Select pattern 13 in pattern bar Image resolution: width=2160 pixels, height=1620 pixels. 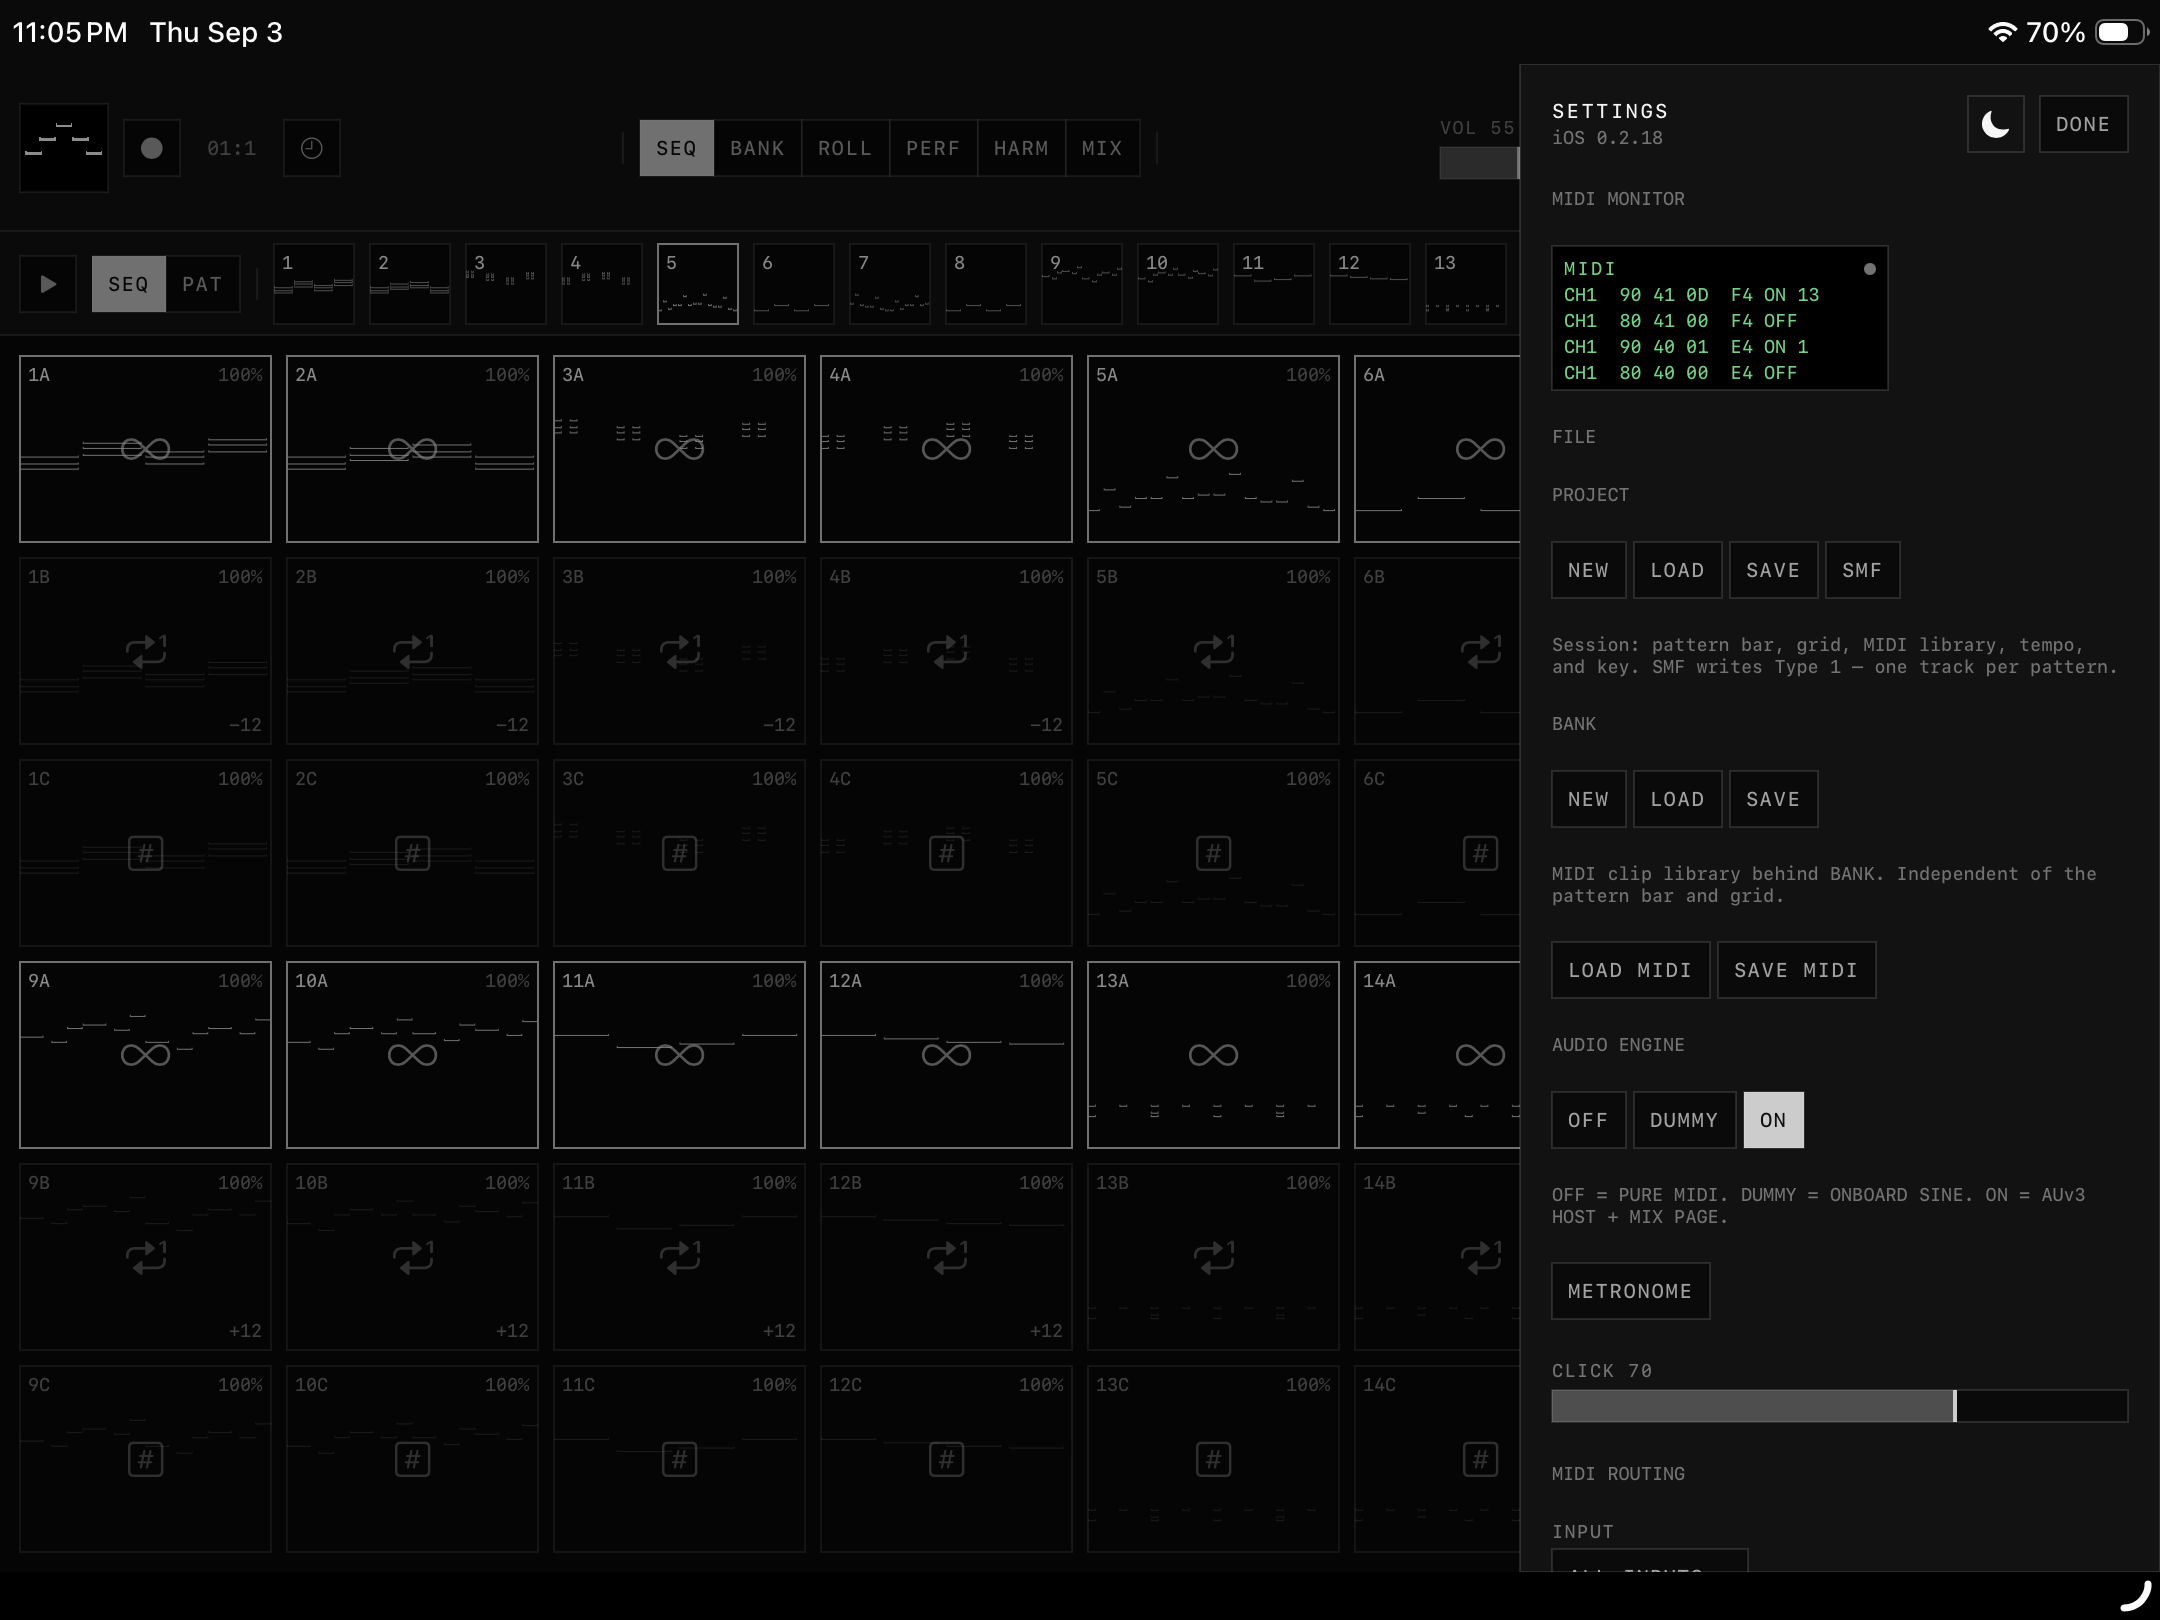(1466, 284)
